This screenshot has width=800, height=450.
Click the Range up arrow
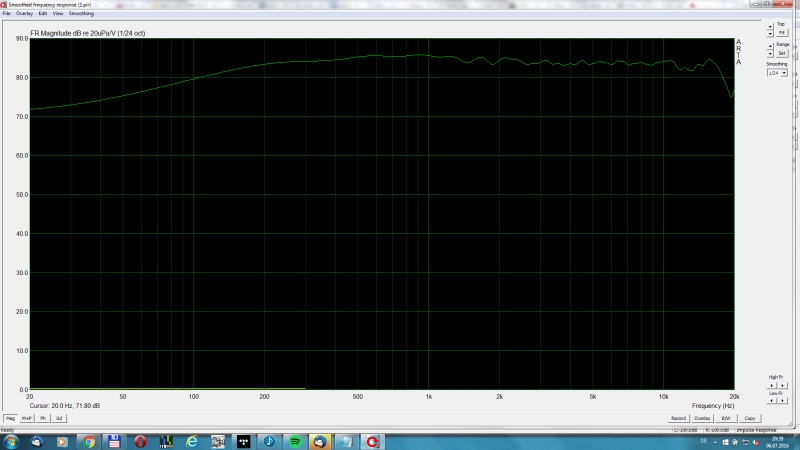tap(770, 46)
